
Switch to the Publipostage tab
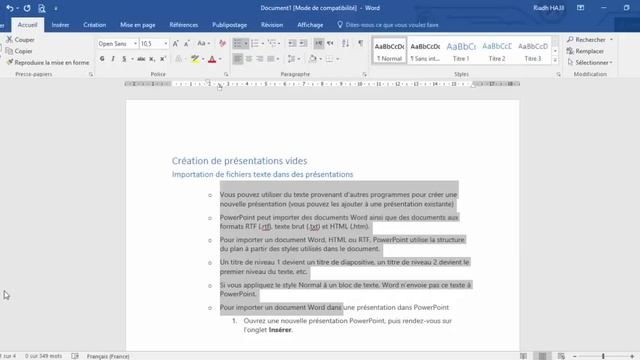click(229, 25)
